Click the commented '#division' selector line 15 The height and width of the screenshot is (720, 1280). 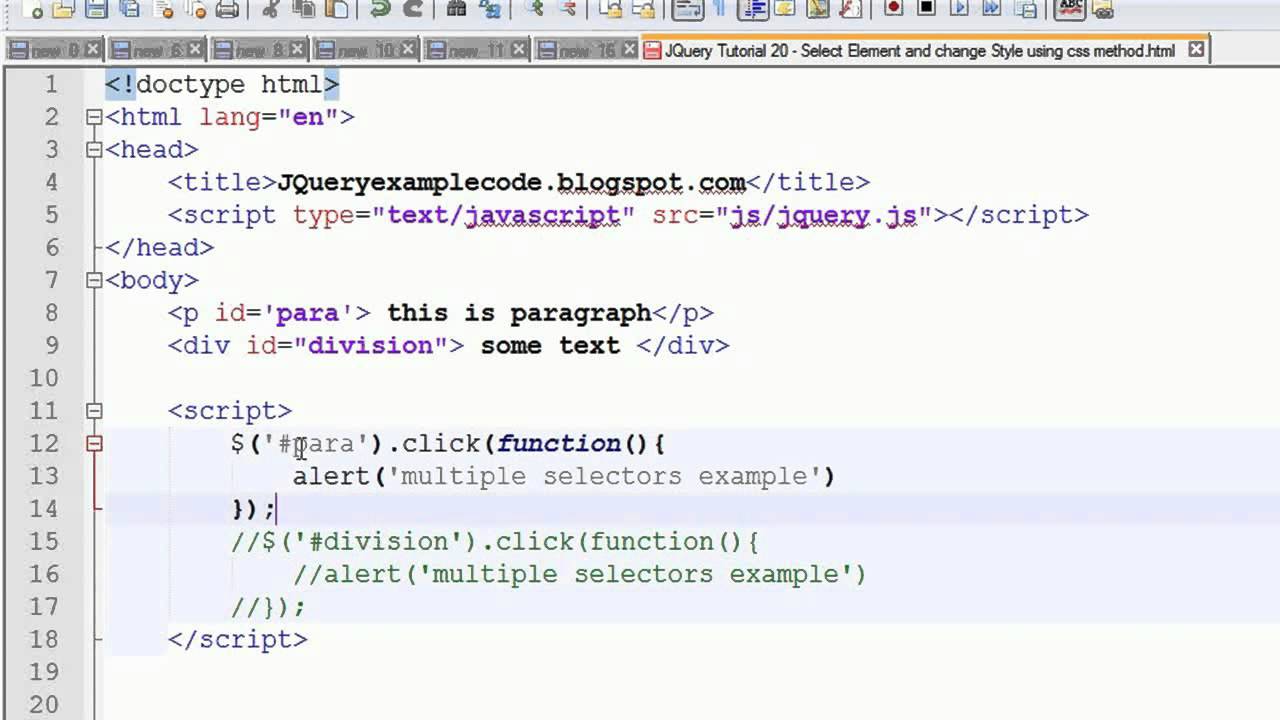coord(379,542)
